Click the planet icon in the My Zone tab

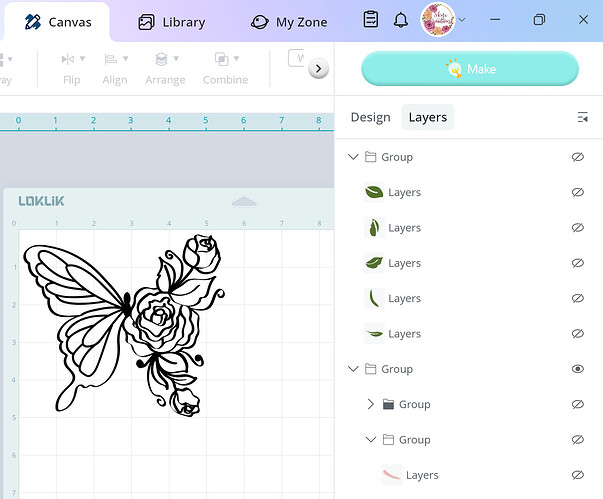point(260,22)
